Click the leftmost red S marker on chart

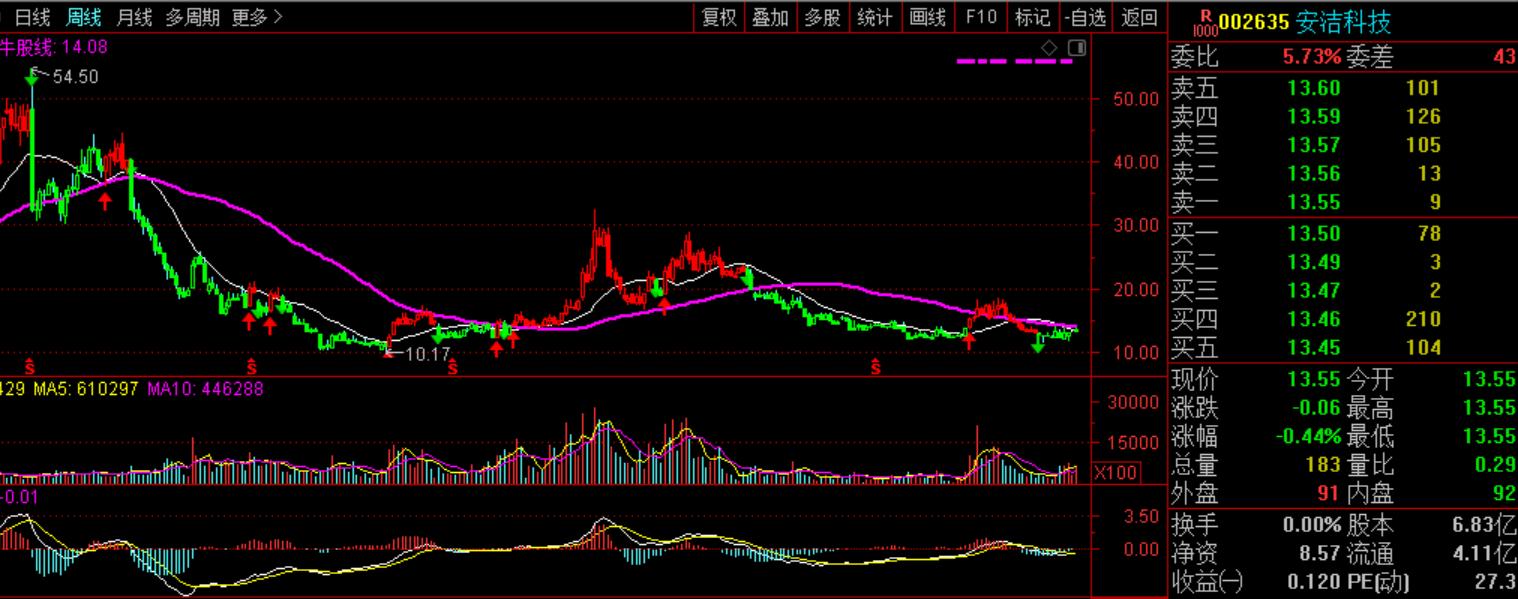[30, 367]
